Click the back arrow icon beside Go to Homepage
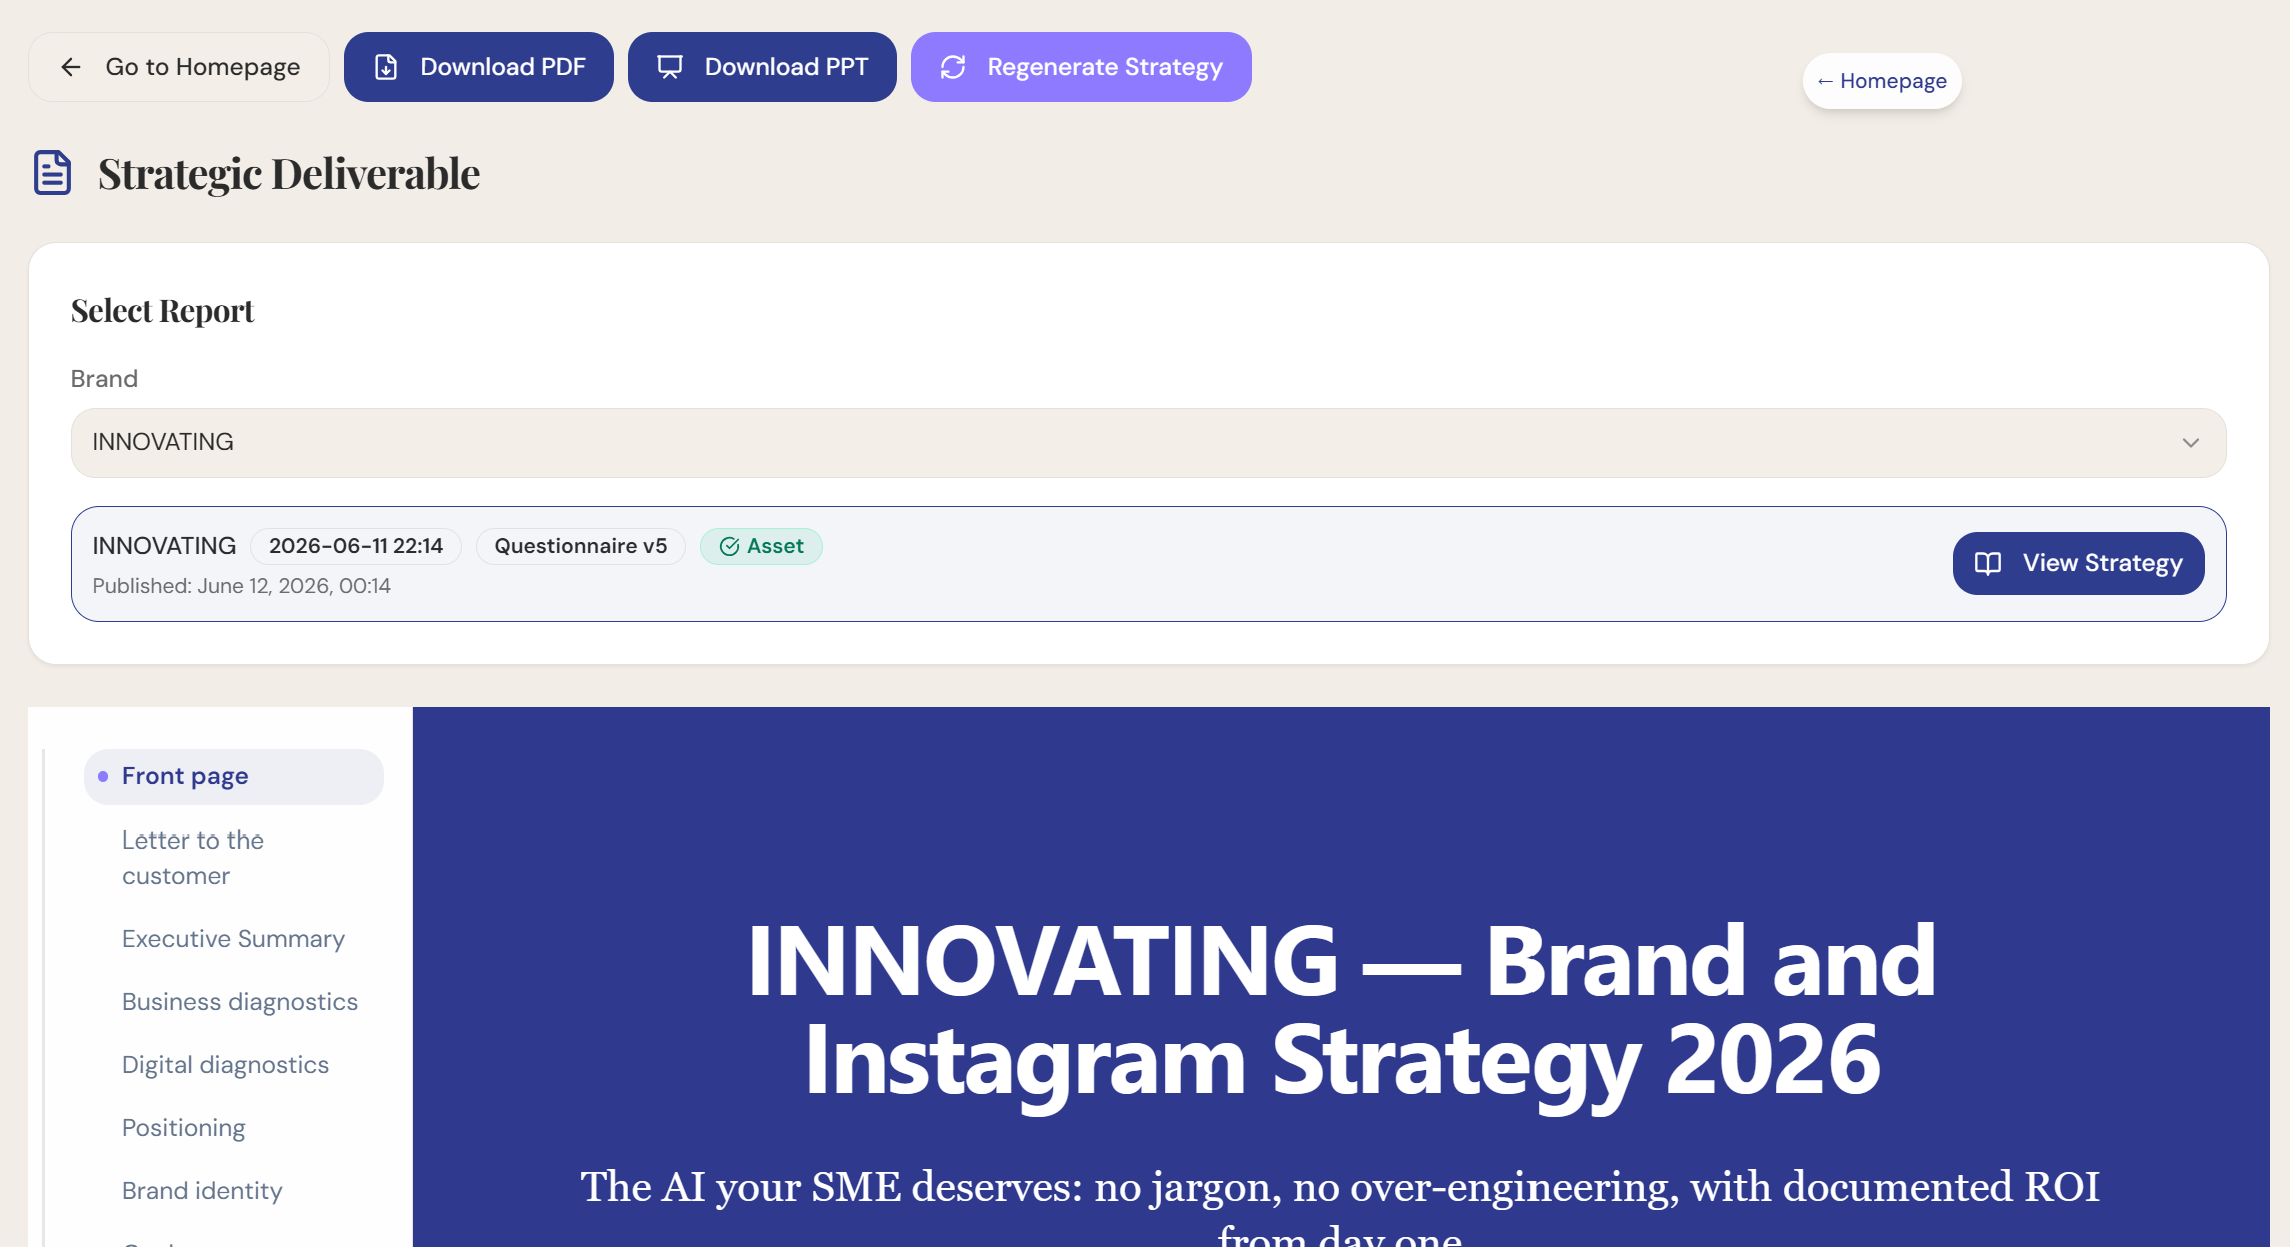The height and width of the screenshot is (1247, 2290). 70,67
